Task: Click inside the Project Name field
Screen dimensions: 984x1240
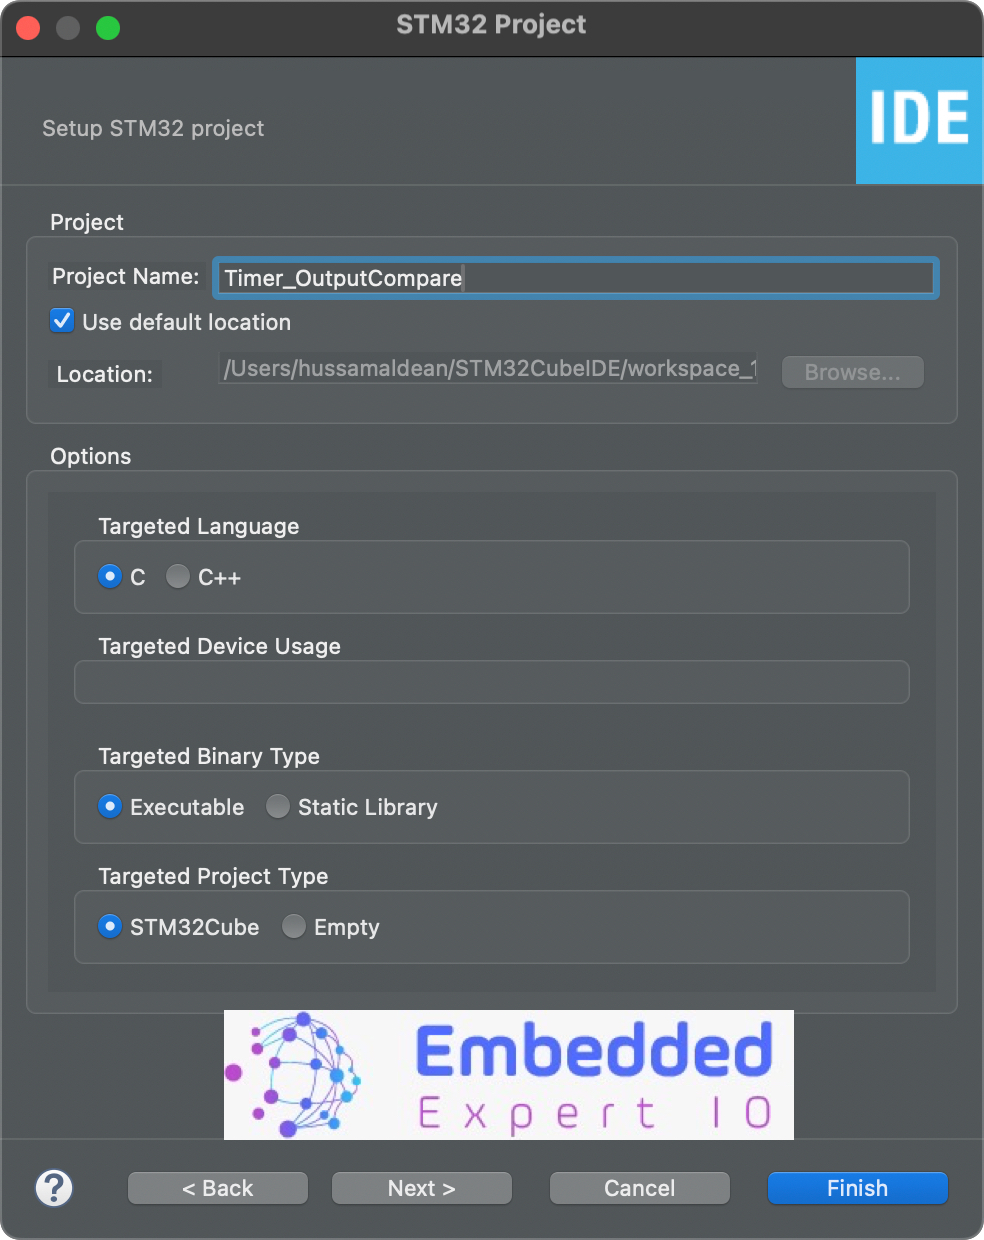Action: pos(574,278)
